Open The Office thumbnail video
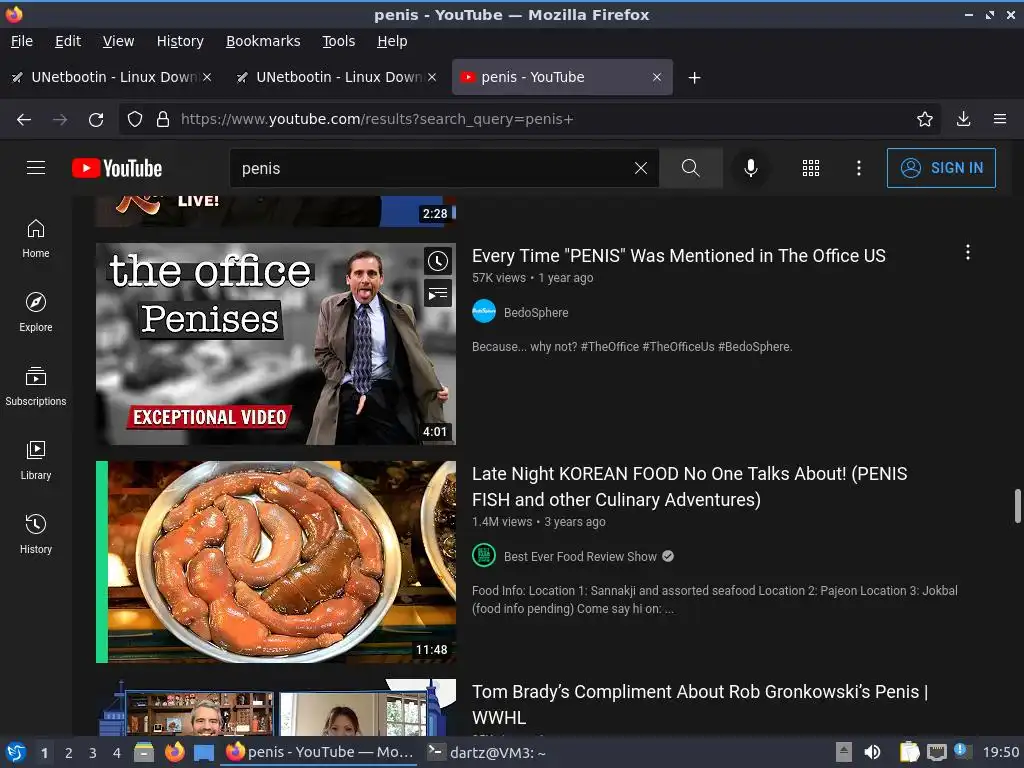The width and height of the screenshot is (1024, 768). click(276, 344)
